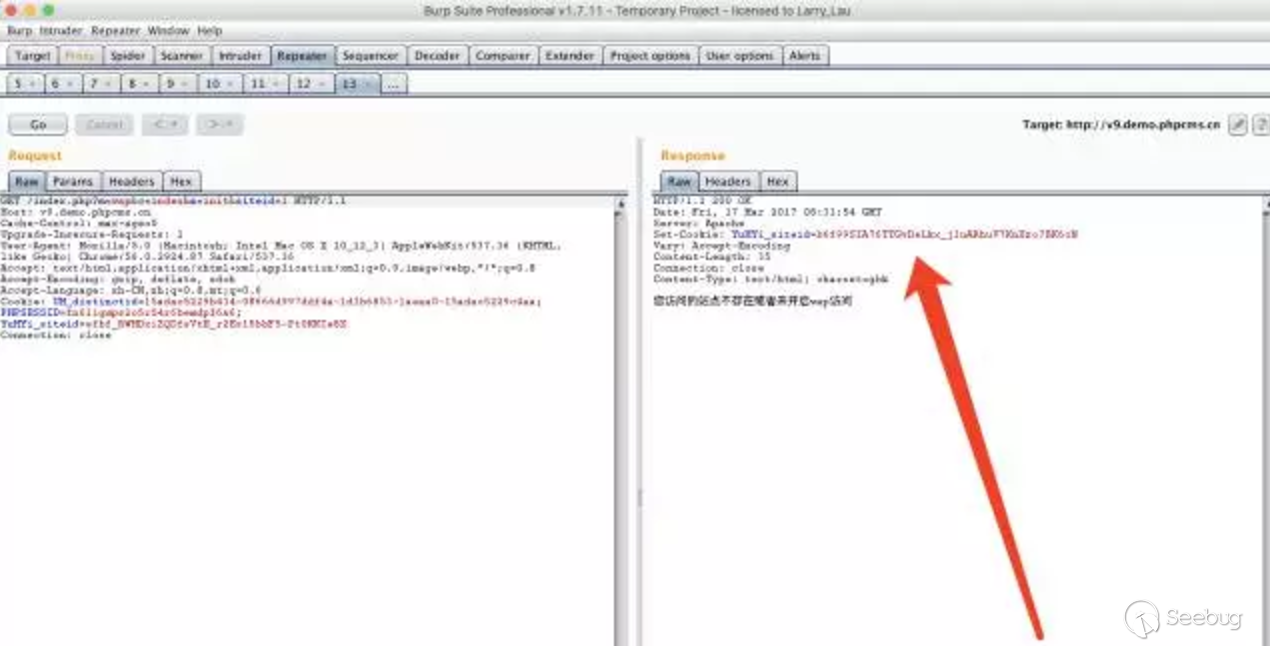Switch the Request pane to Params
Screen dimensions: 1270x646
pos(73,181)
